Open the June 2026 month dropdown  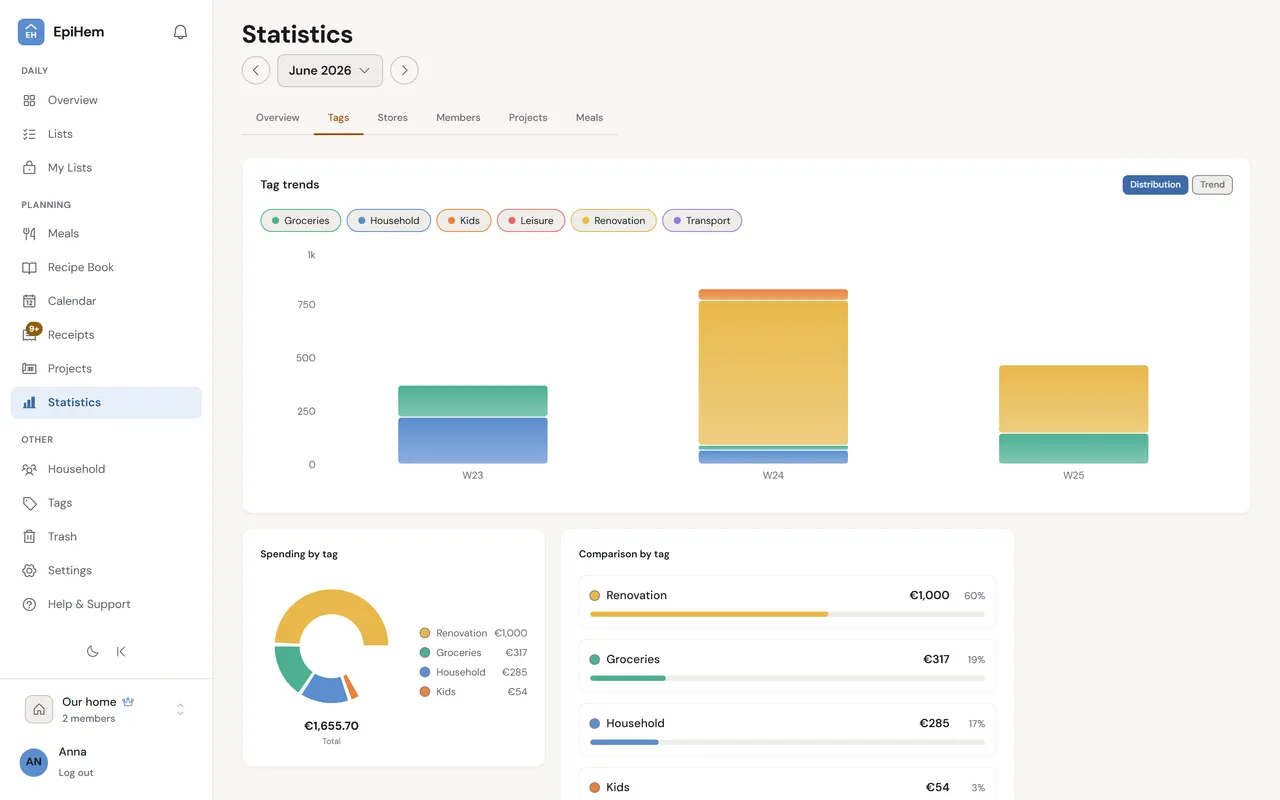(330, 70)
